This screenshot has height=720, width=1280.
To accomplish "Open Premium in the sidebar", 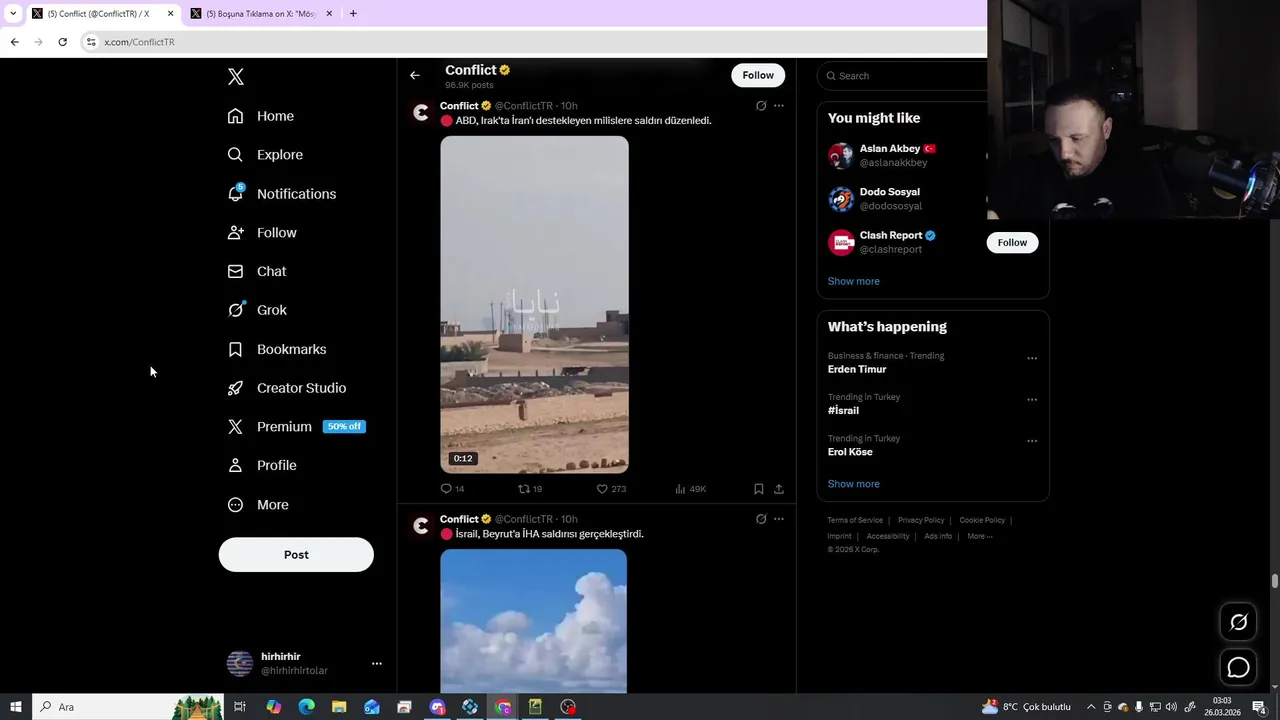I will [296, 427].
